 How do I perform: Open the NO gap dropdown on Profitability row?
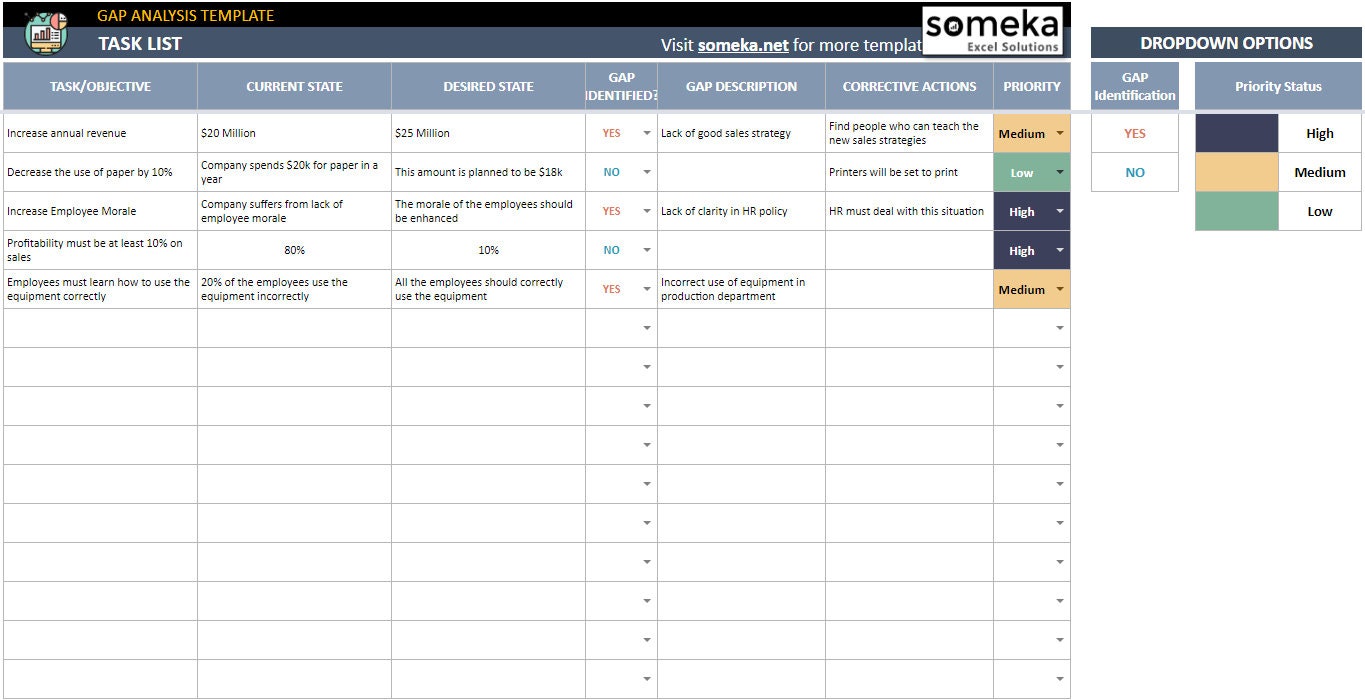click(646, 250)
